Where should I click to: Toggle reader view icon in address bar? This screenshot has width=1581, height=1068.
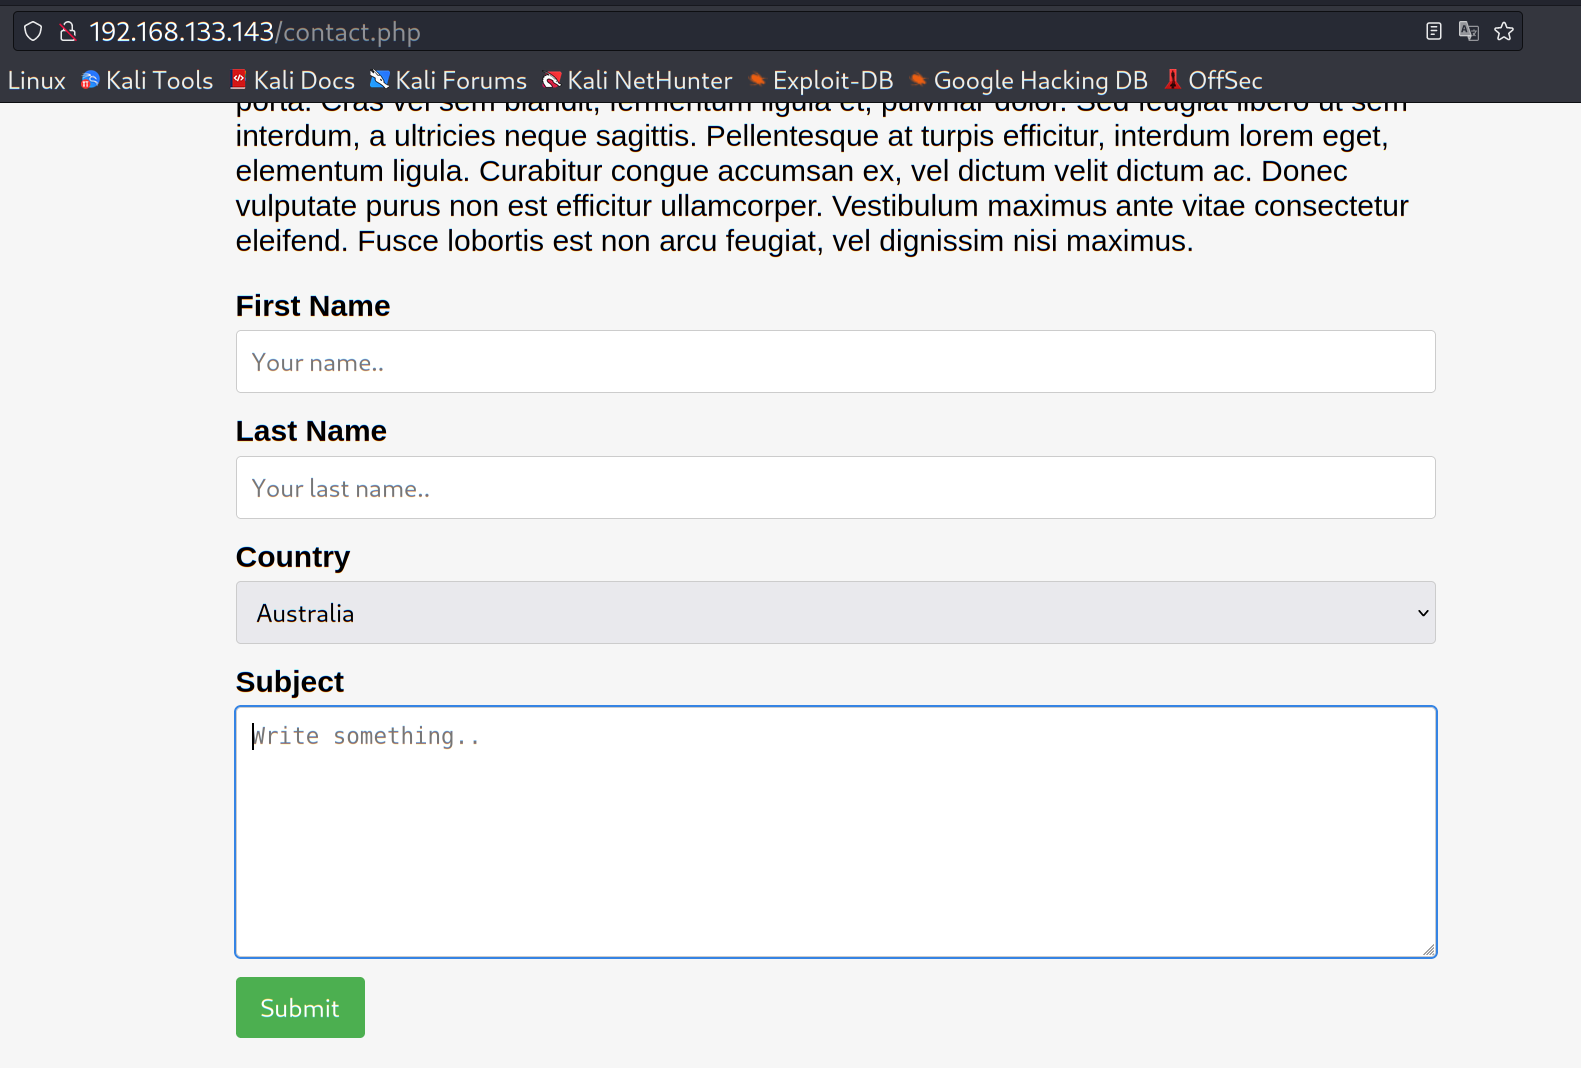pos(1434,32)
